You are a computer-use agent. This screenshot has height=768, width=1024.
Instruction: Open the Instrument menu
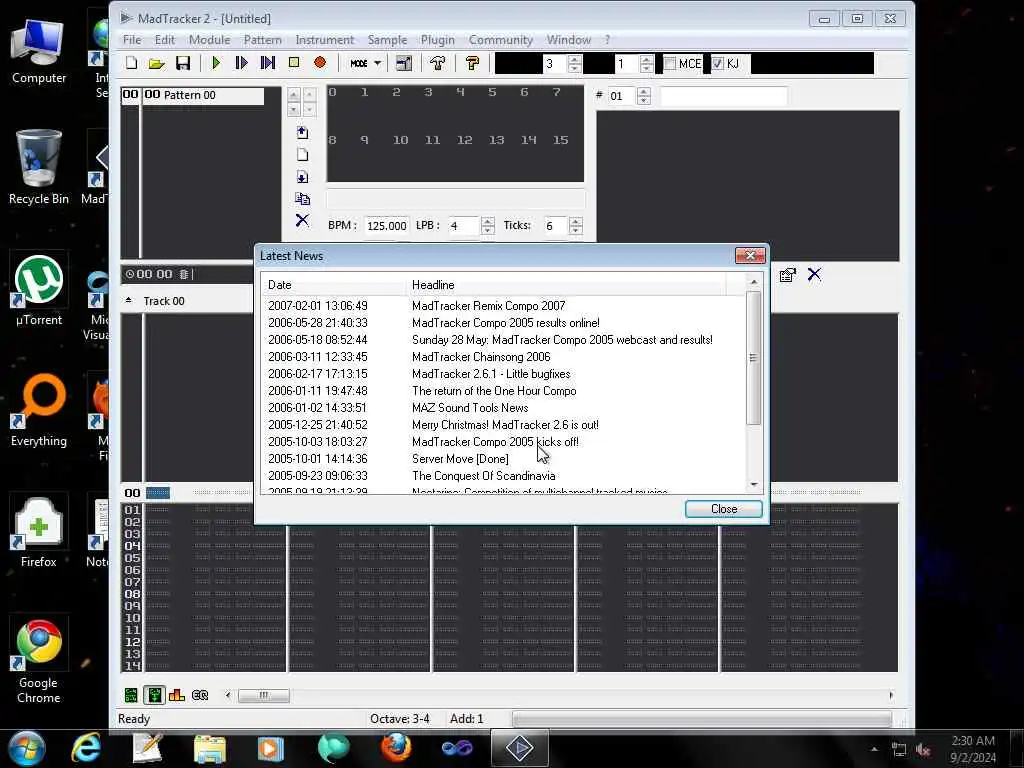click(x=325, y=40)
